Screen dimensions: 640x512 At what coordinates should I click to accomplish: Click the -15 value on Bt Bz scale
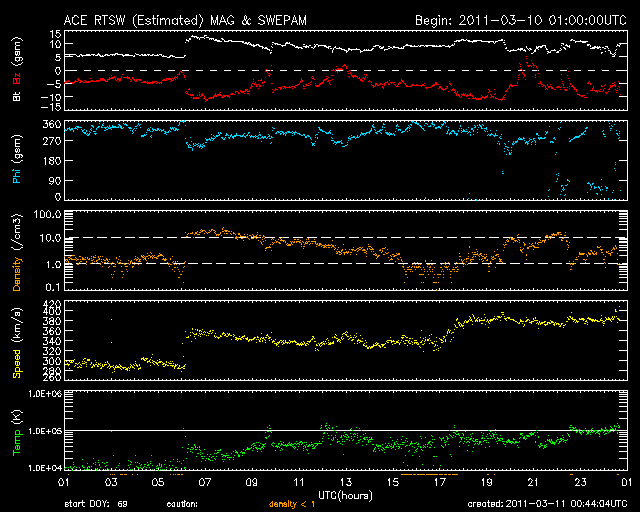pos(51,107)
